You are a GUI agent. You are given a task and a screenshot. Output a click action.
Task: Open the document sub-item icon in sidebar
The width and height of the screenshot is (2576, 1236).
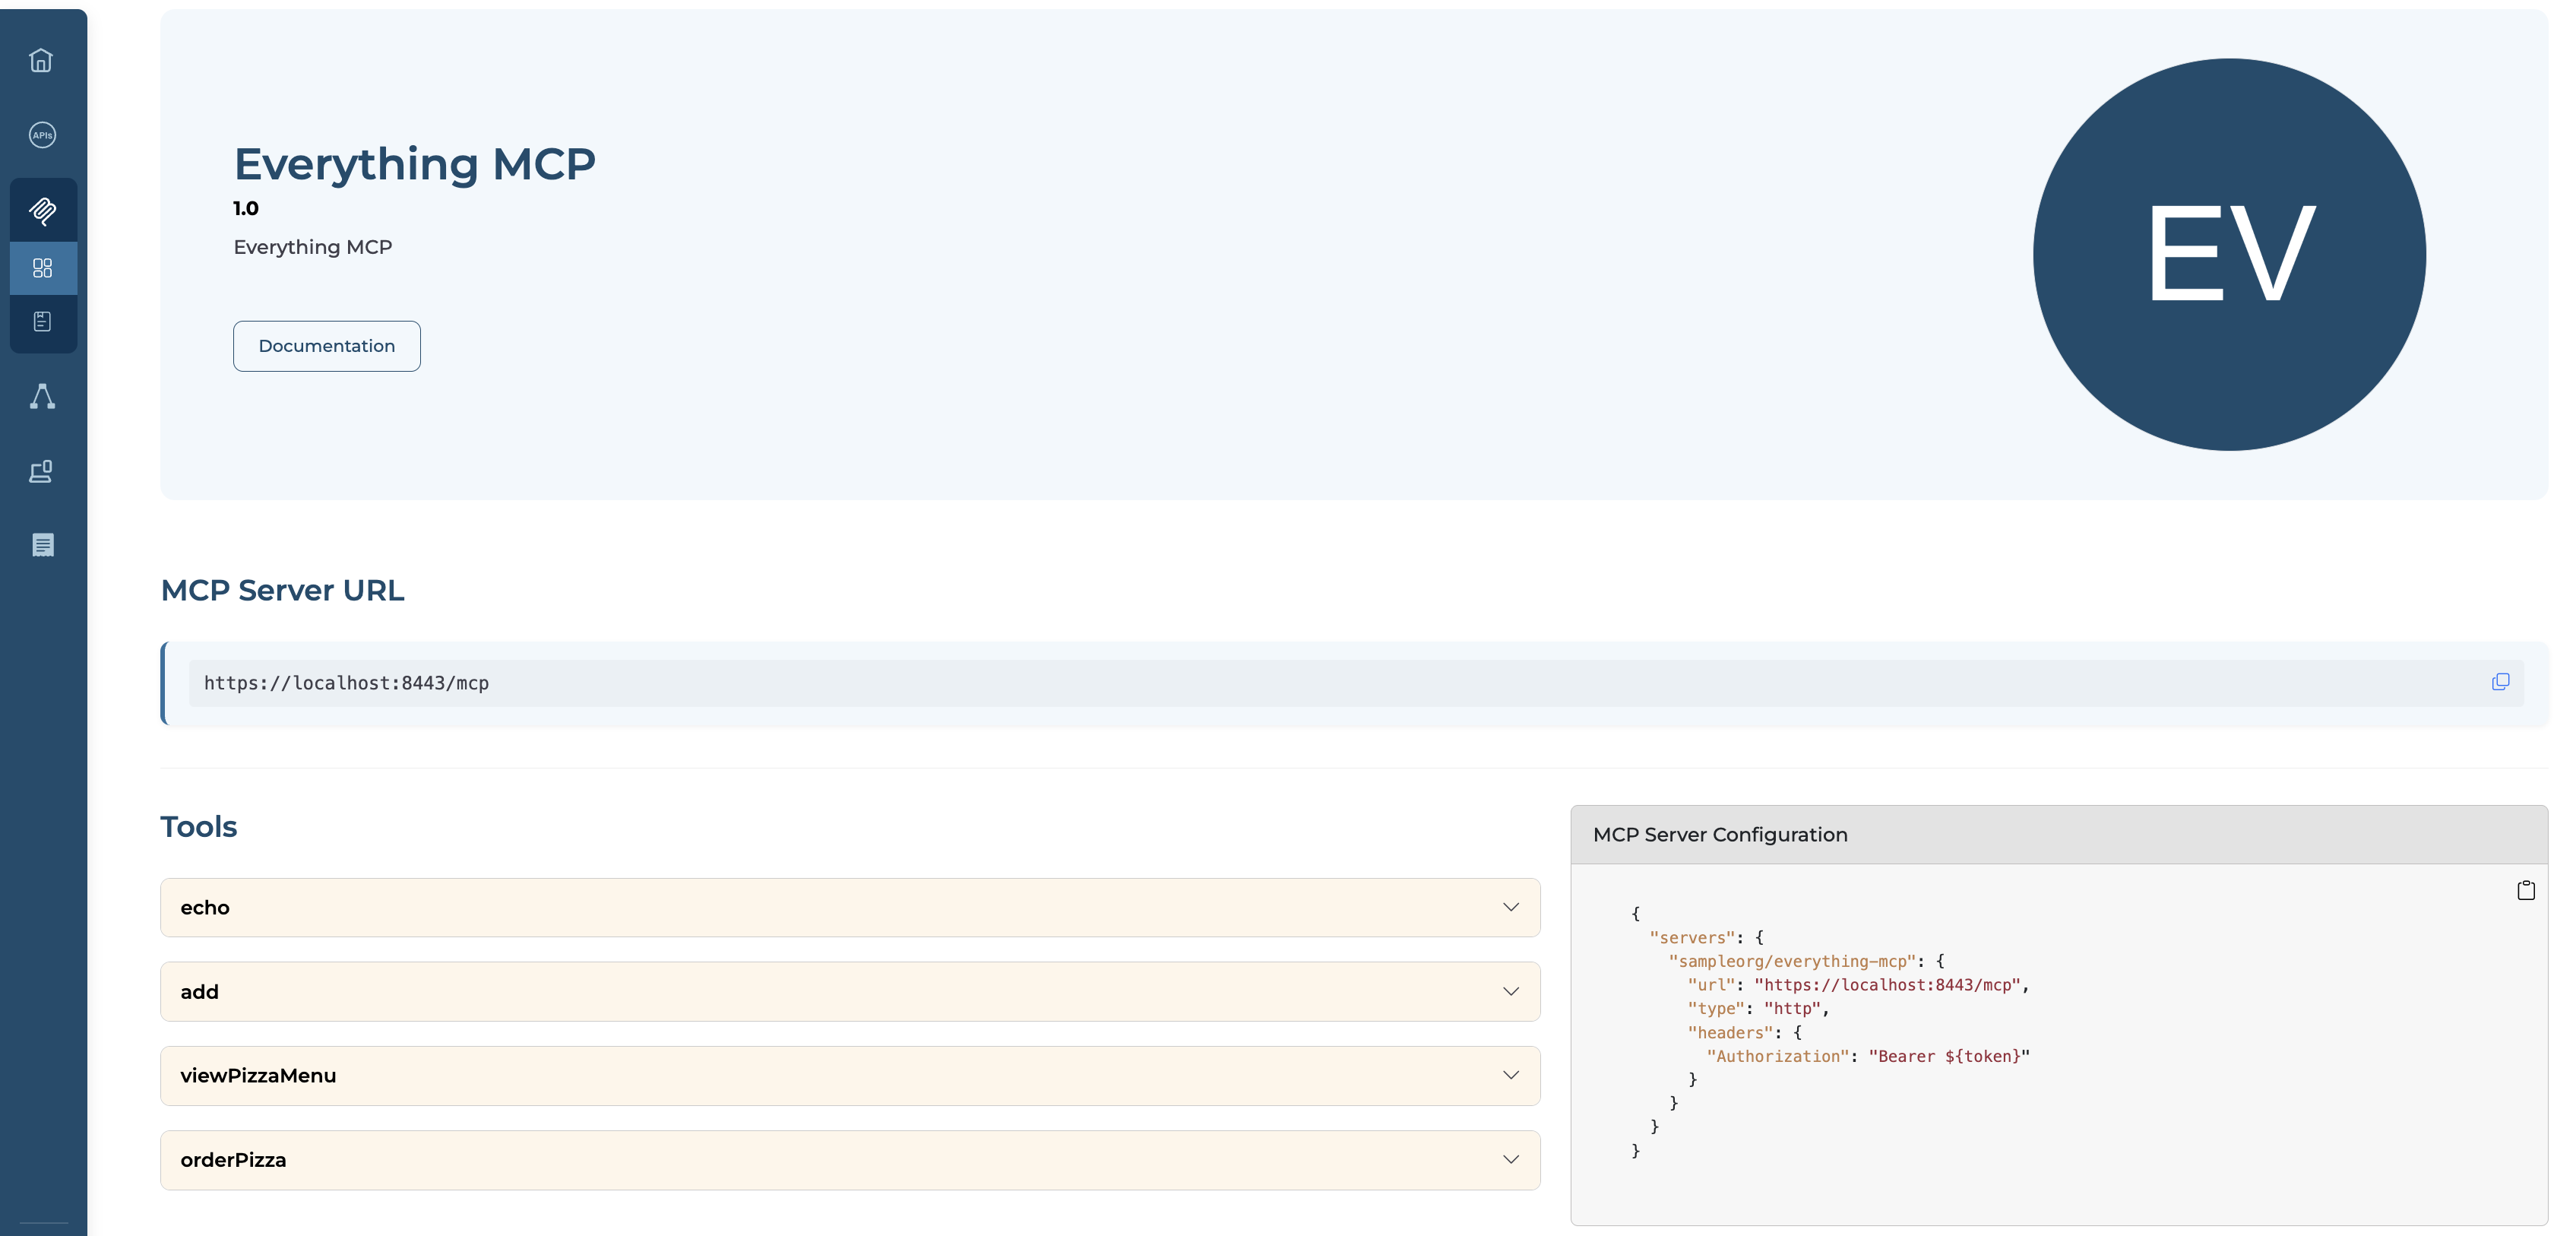point(43,321)
